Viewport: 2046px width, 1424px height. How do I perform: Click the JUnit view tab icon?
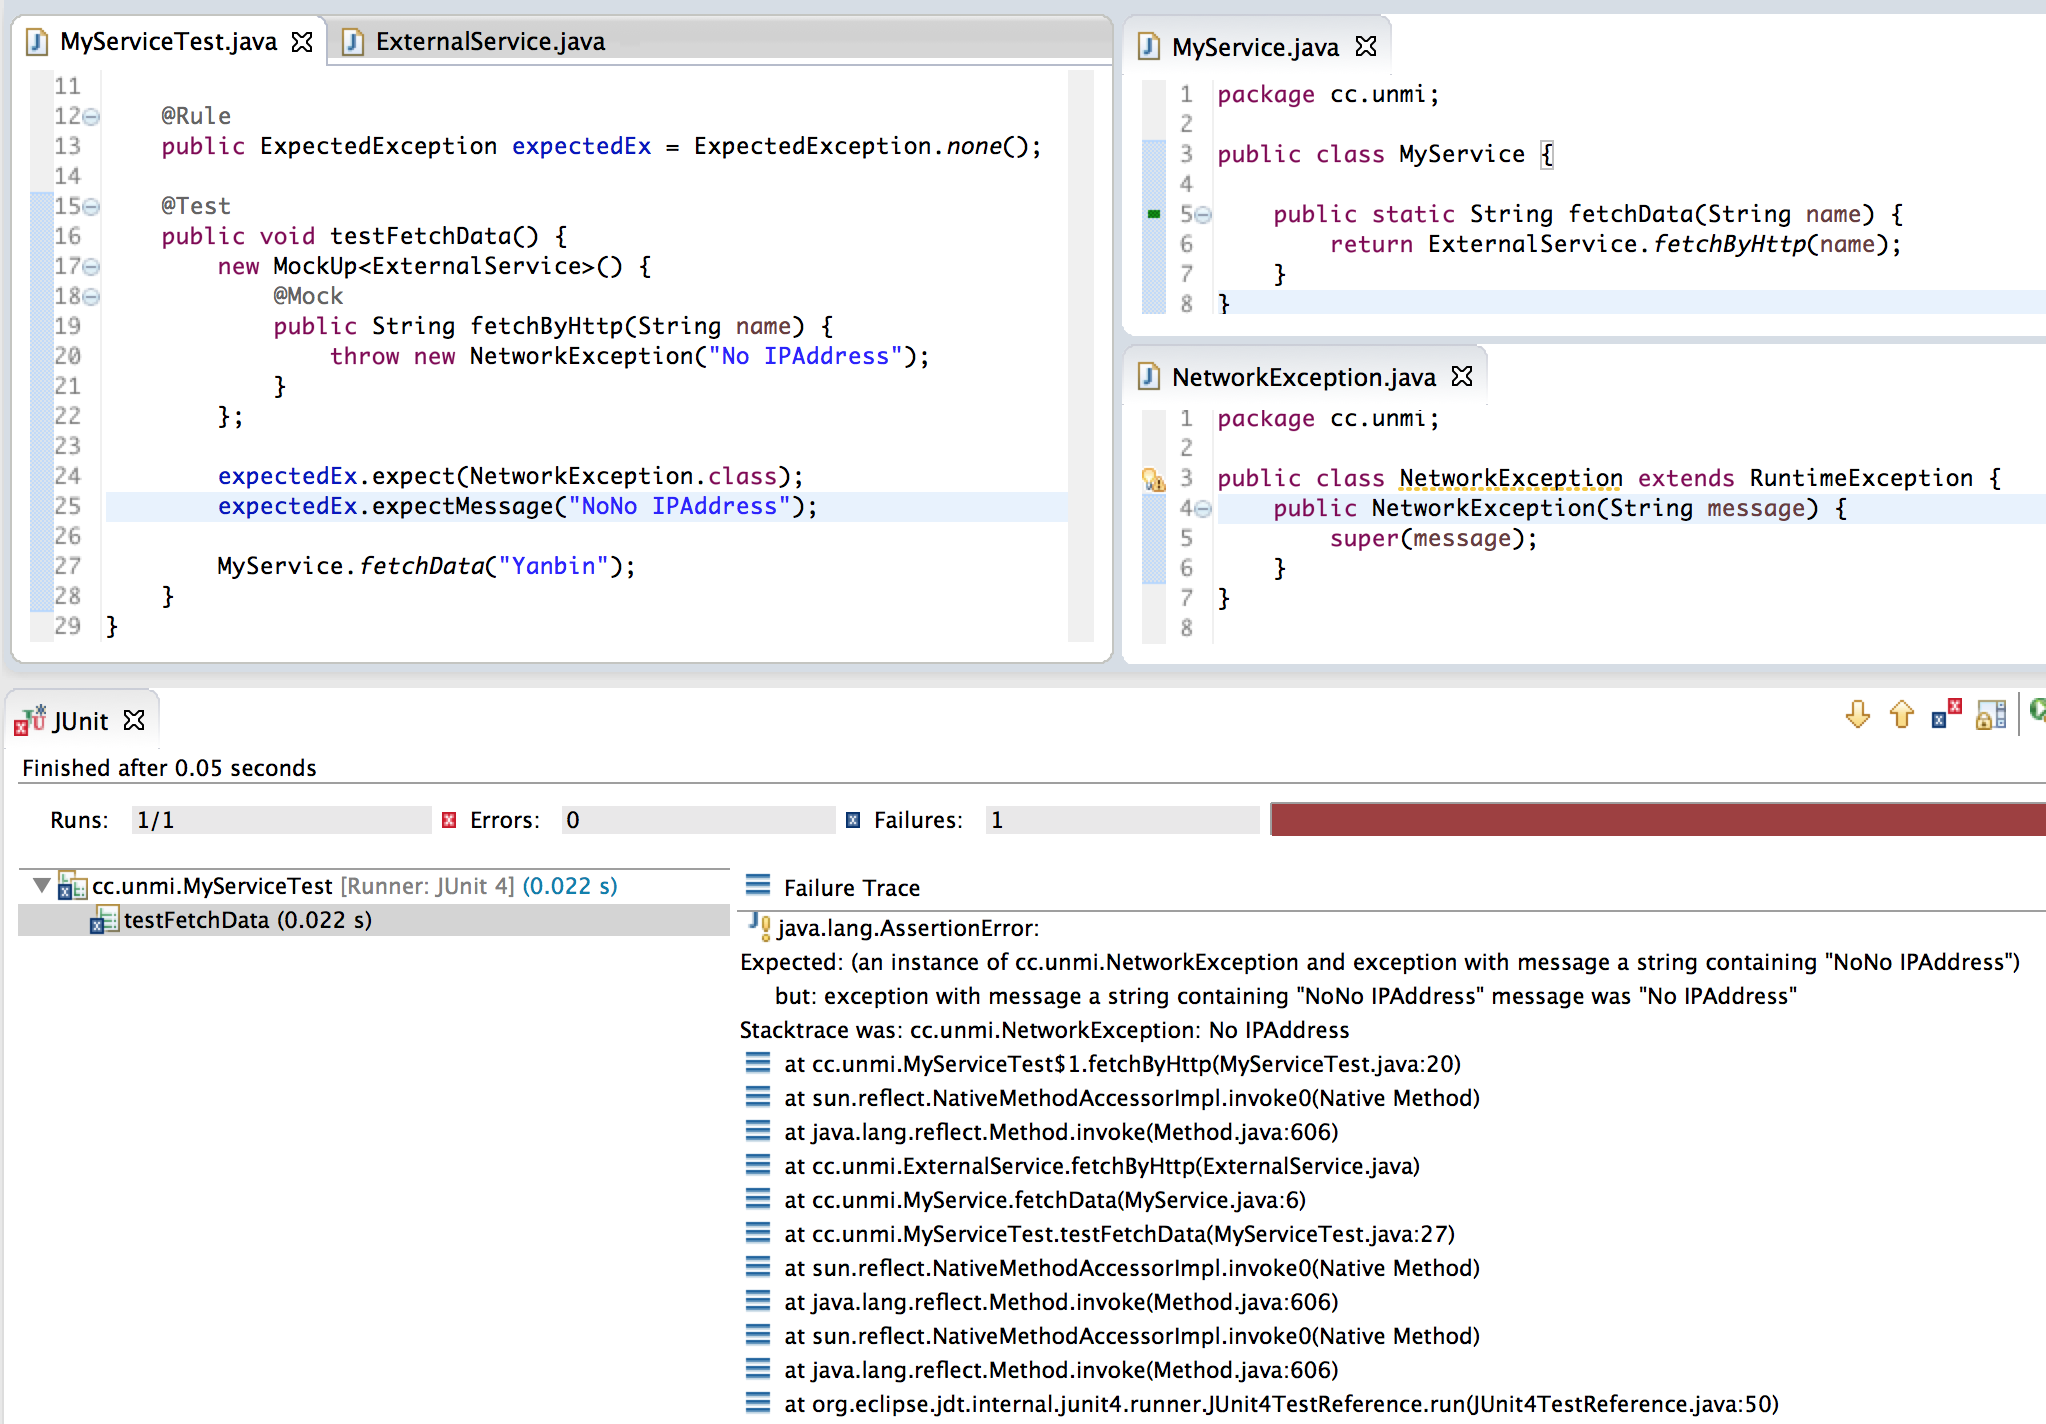coord(30,720)
